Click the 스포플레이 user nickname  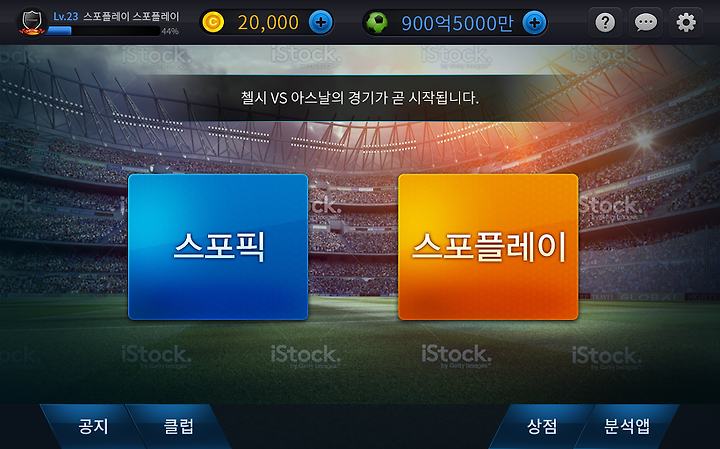click(x=131, y=17)
